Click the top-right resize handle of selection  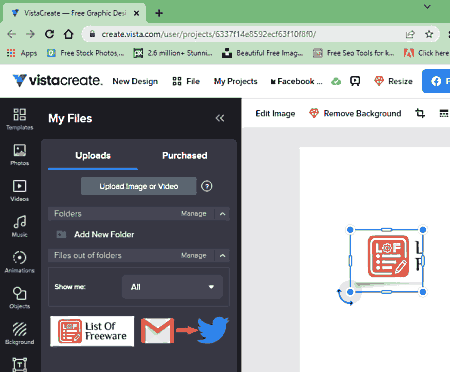[423, 230]
